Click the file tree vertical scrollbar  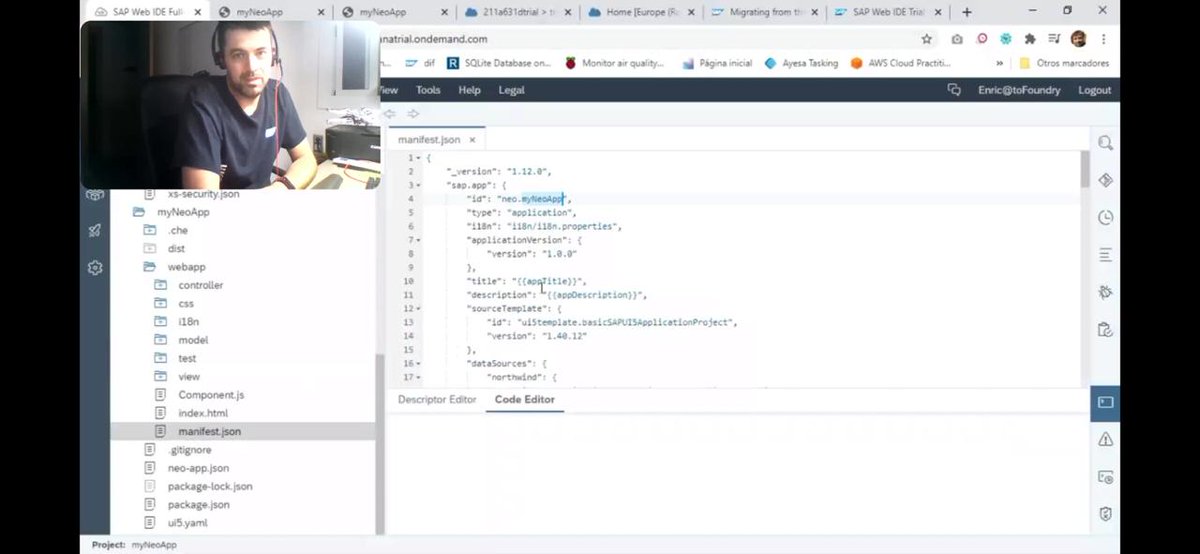pos(379,444)
